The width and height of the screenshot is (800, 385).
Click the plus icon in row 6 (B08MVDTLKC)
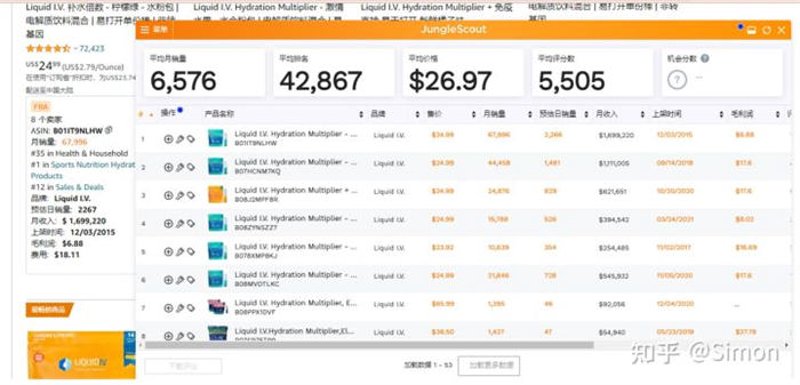point(168,279)
